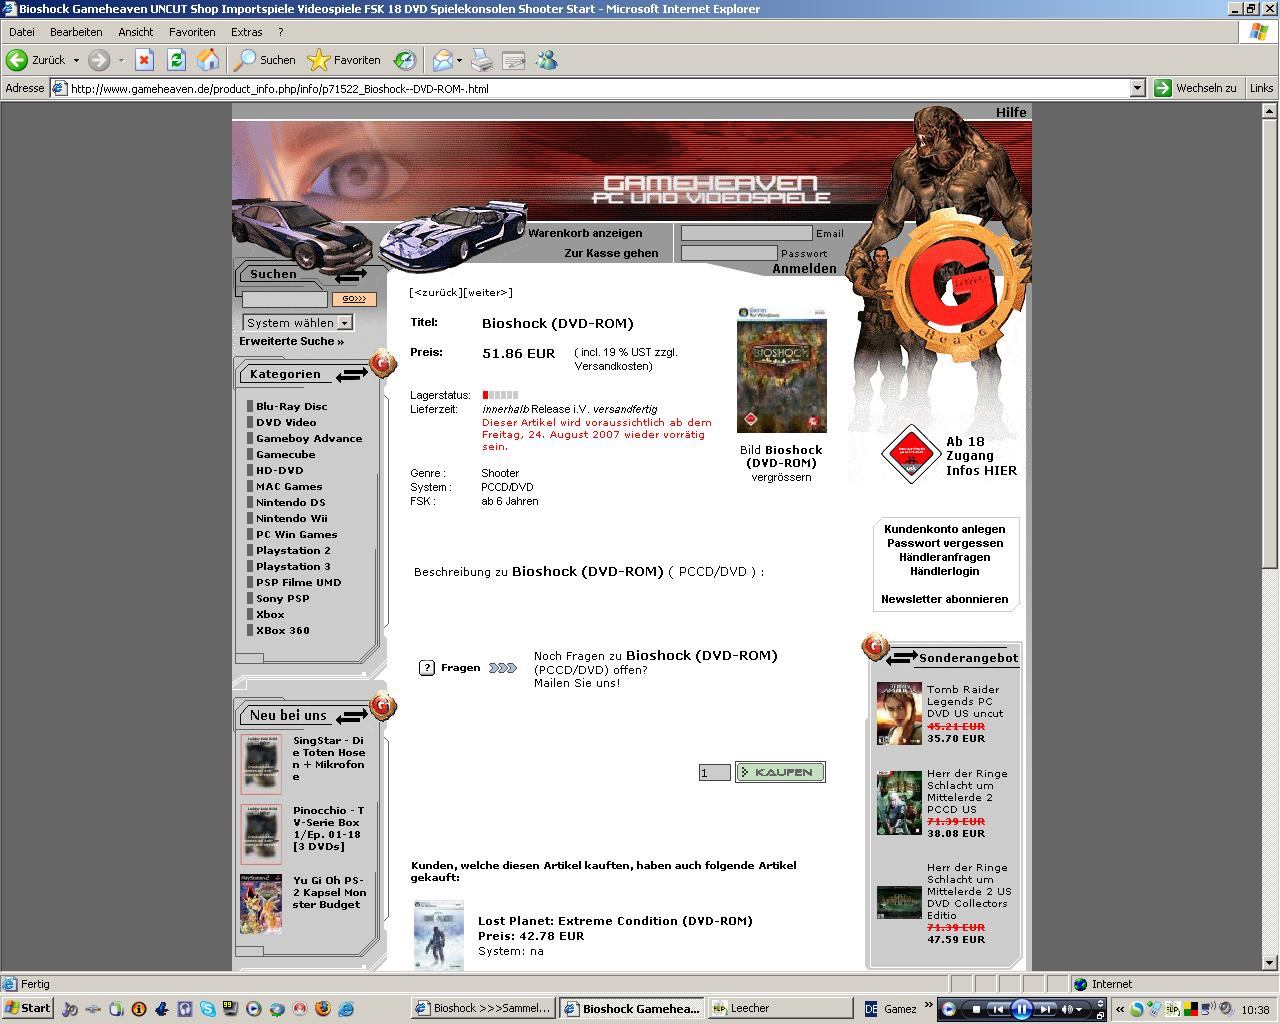Click the quantity field next to KAUFEN
1280x1024 pixels.
714,772
